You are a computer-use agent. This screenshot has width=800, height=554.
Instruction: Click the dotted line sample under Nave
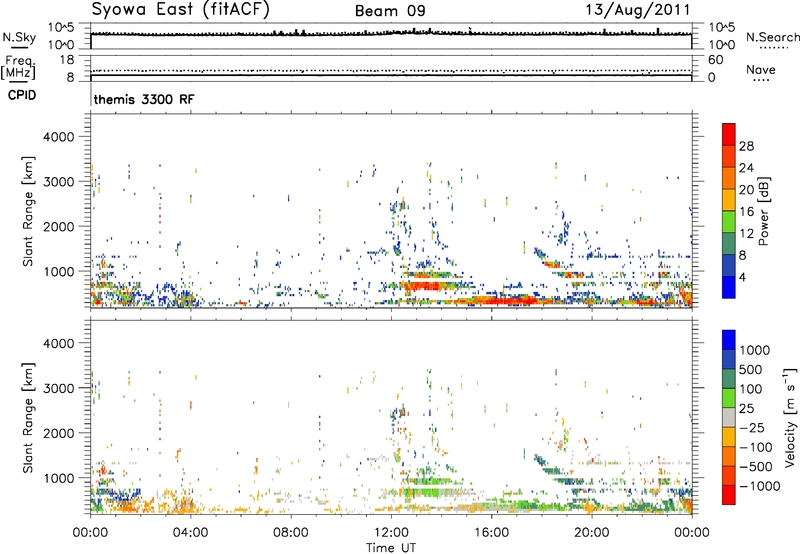point(761,80)
